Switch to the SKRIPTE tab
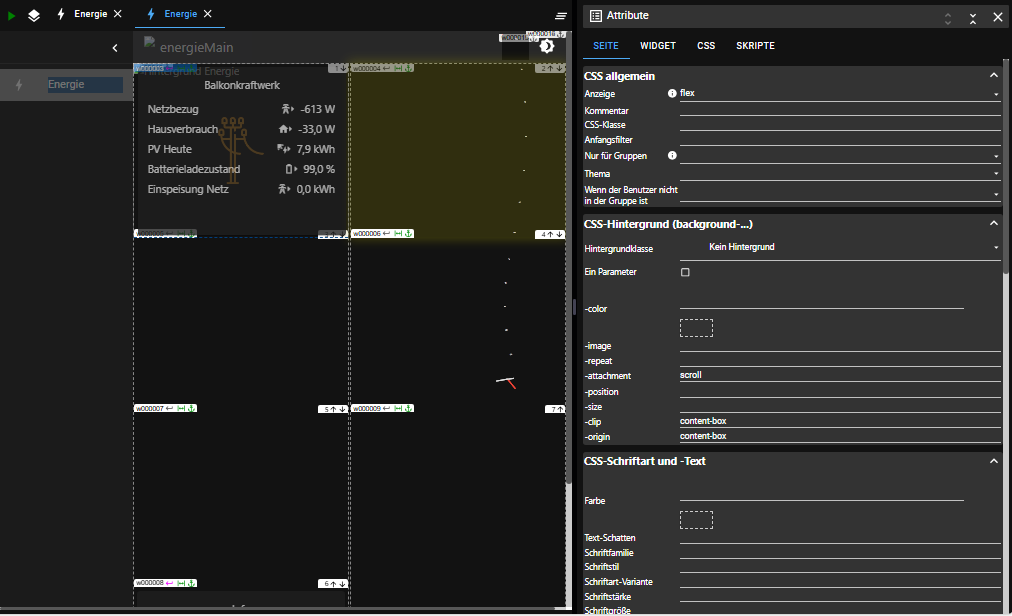The image size is (1012, 616). click(755, 46)
